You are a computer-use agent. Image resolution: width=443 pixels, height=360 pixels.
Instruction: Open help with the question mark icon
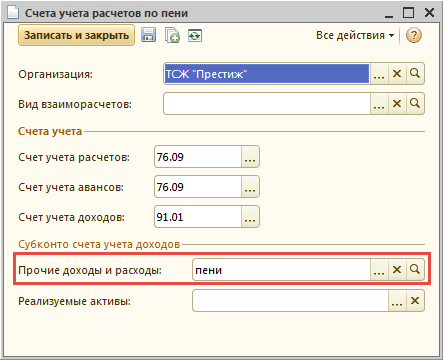tap(414, 35)
